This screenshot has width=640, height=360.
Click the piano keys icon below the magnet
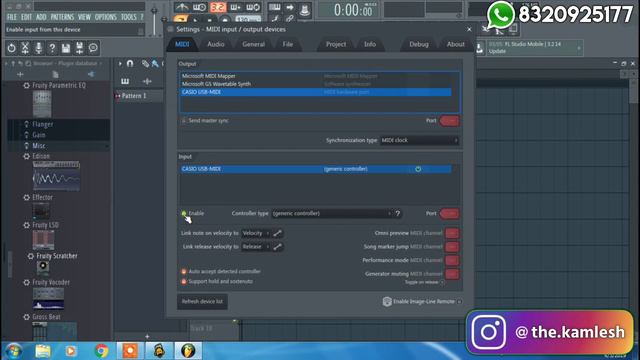(x=125, y=81)
